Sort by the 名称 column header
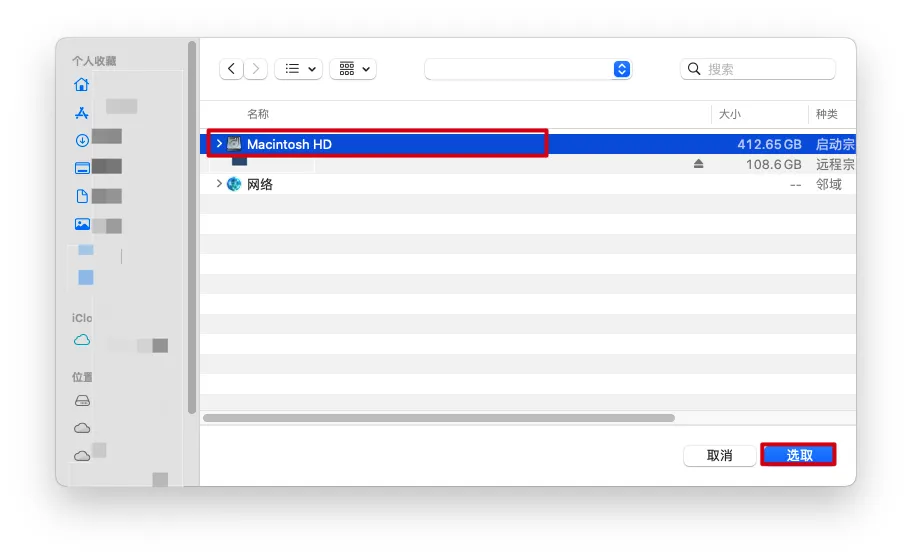Image resolution: width=912 pixels, height=560 pixels. 258,114
